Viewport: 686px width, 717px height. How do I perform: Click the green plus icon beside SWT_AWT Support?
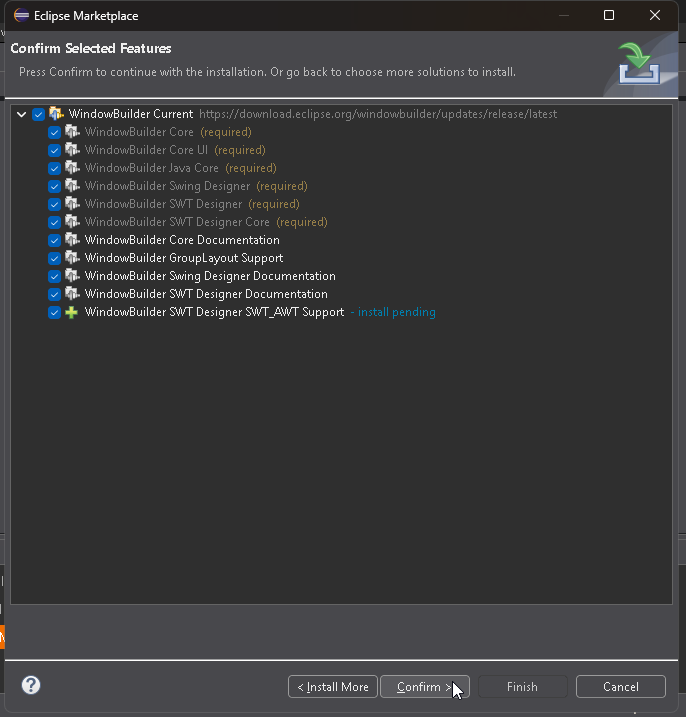coord(71,312)
